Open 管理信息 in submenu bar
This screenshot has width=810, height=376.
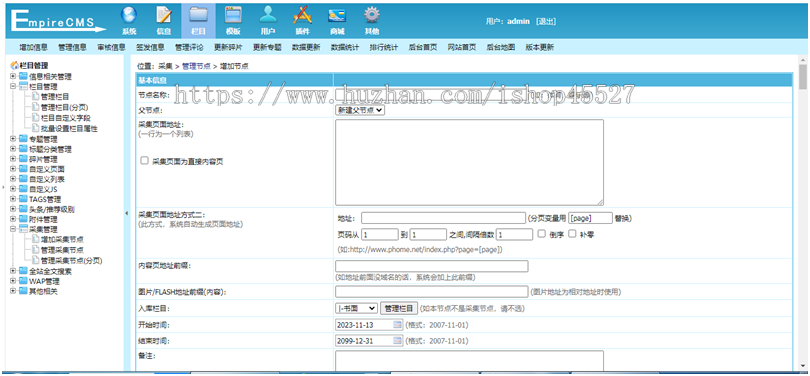click(72, 47)
